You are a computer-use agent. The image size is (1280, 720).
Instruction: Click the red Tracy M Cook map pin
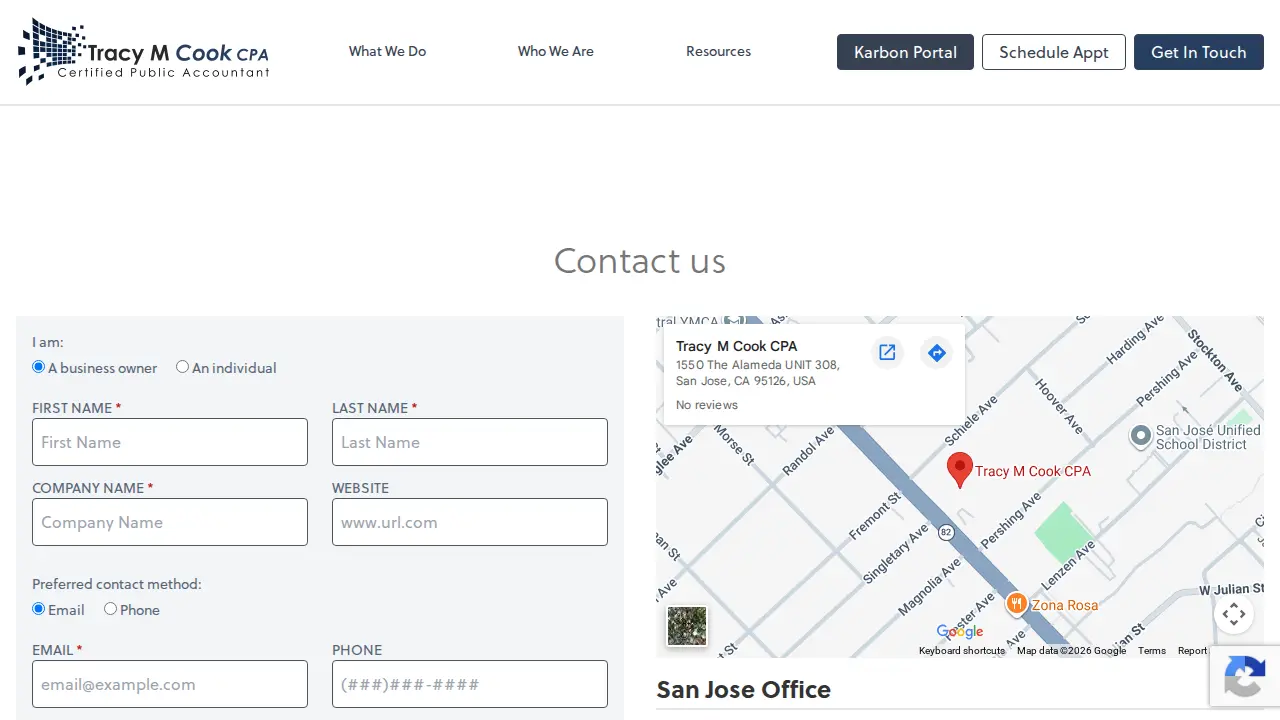[960, 470]
